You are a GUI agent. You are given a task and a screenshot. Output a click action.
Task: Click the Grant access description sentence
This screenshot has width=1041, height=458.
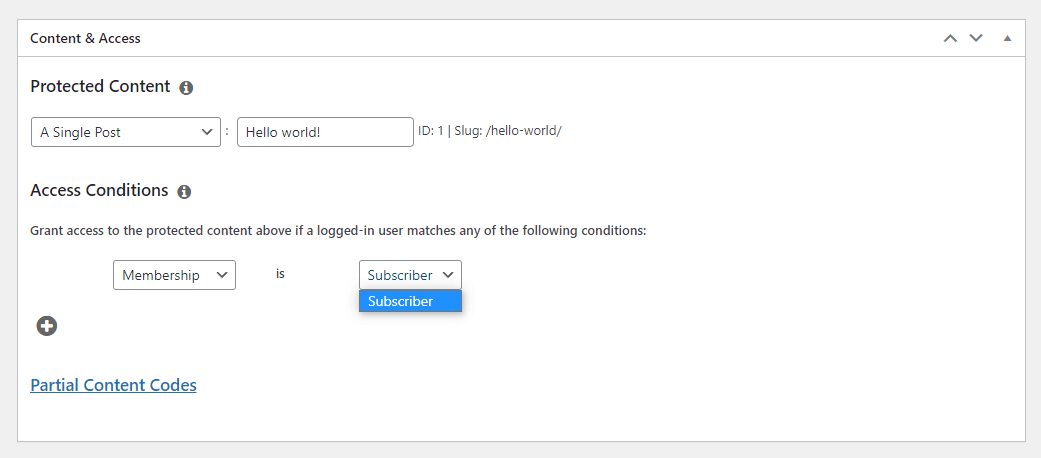coord(339,232)
